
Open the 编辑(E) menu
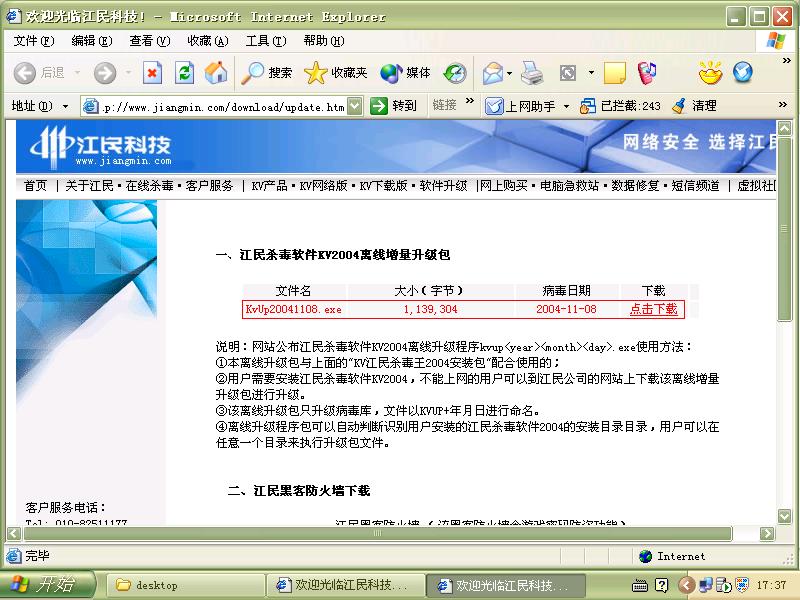pos(92,41)
